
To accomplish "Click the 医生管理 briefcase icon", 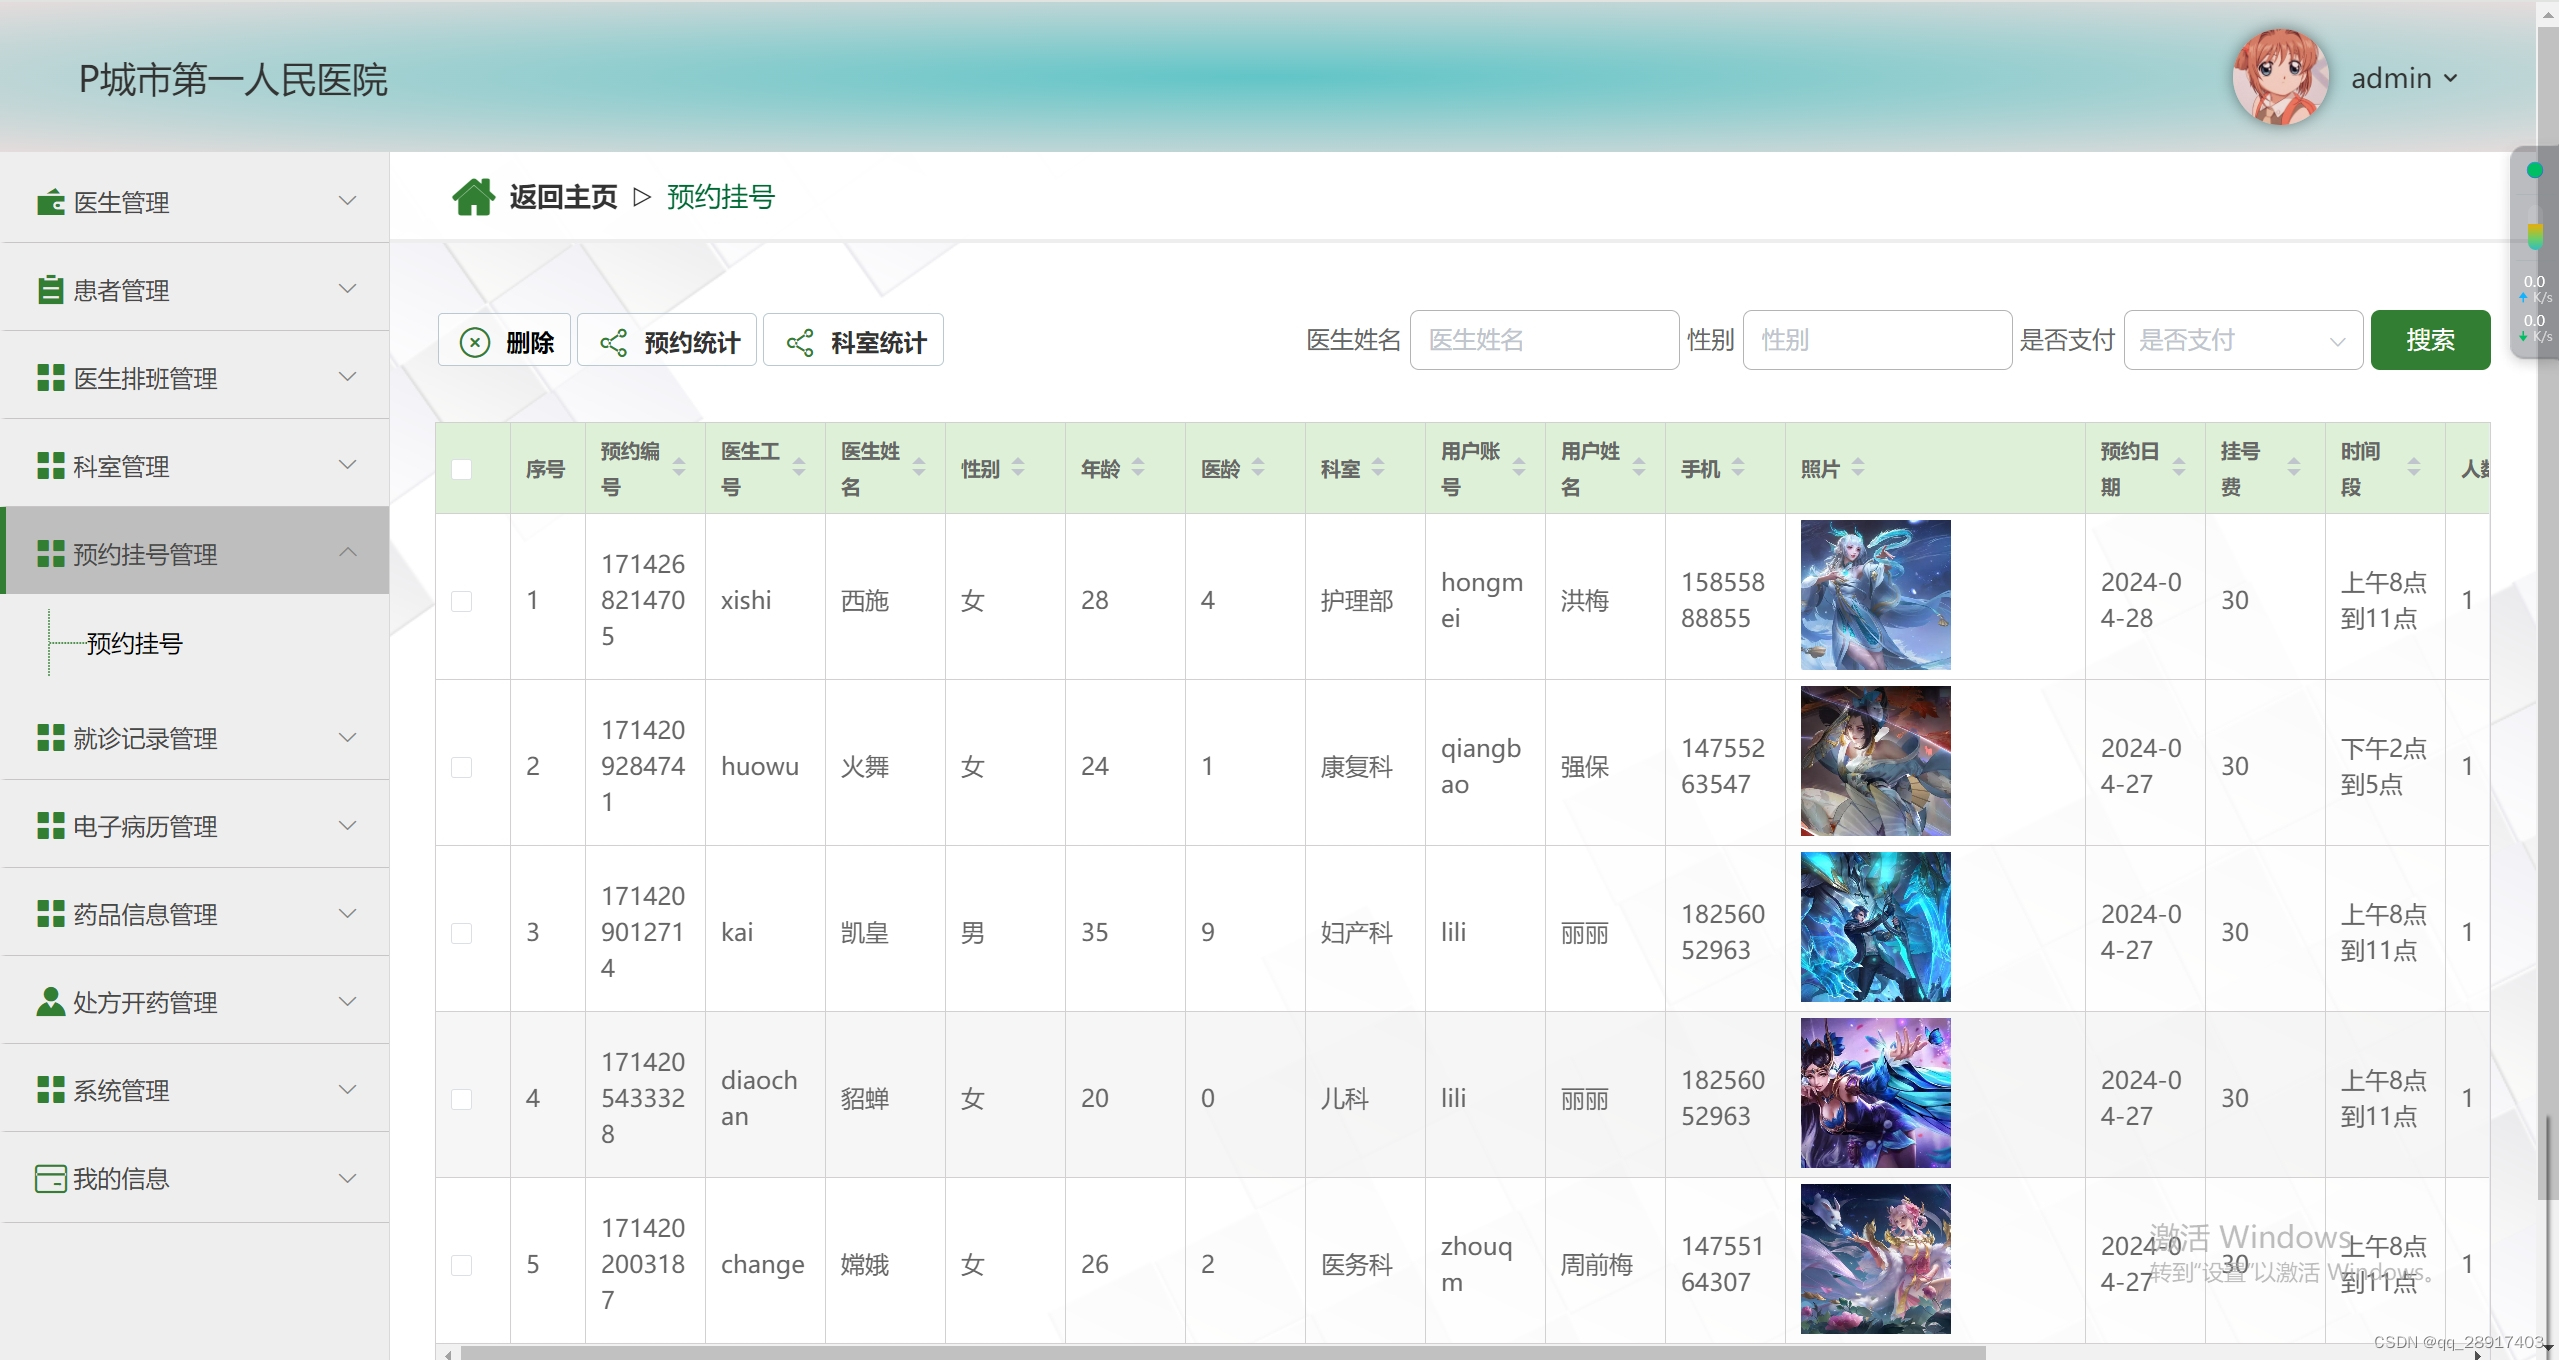I will (50, 202).
